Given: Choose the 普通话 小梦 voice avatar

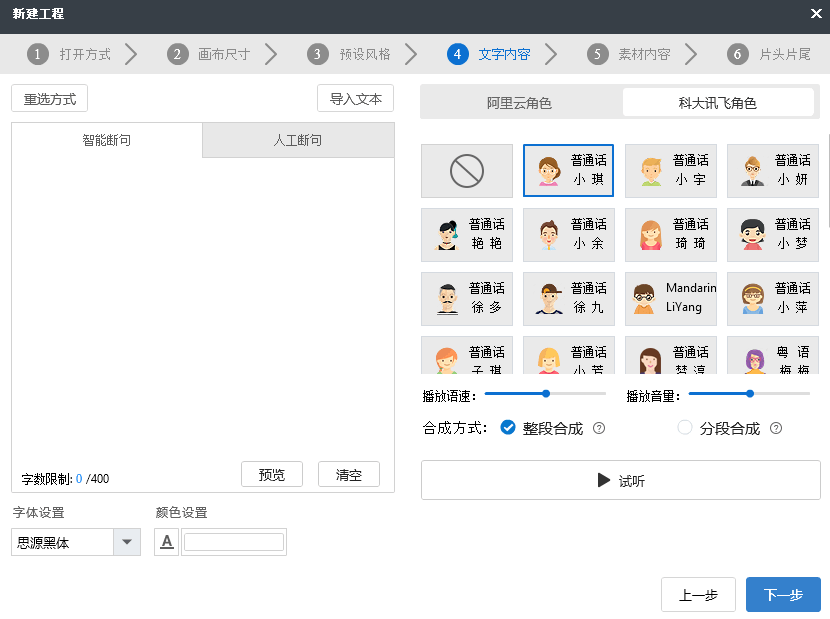Looking at the screenshot, I should click(x=773, y=235).
